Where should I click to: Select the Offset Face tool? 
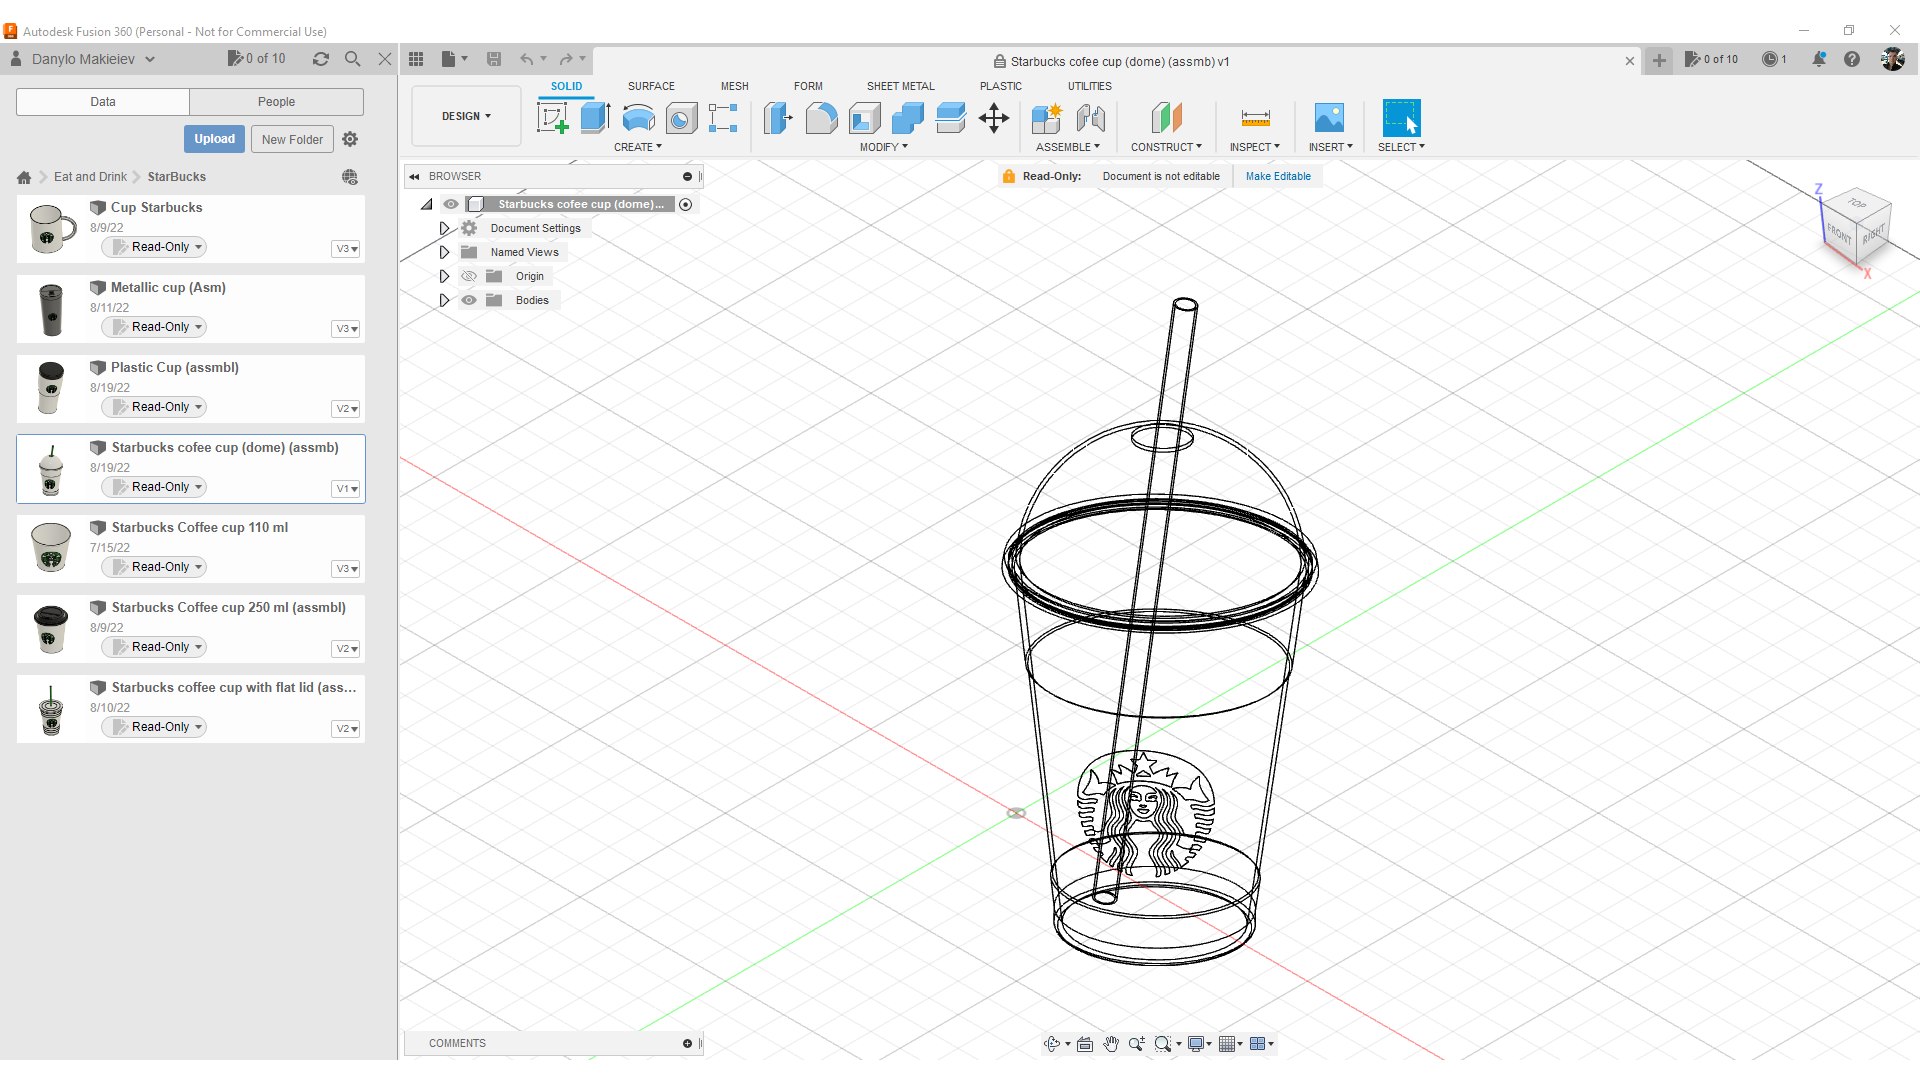(x=950, y=118)
